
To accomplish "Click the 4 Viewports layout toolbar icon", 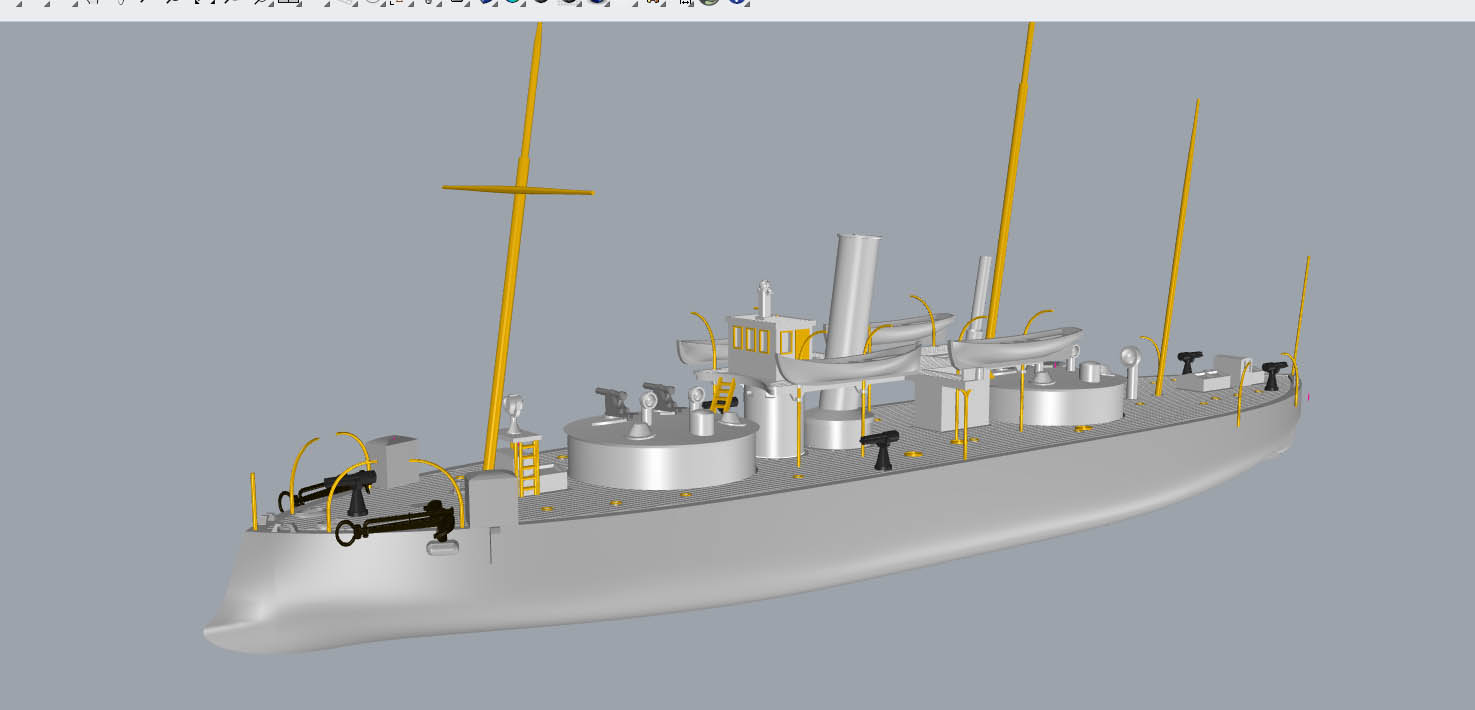I will tap(289, 2).
